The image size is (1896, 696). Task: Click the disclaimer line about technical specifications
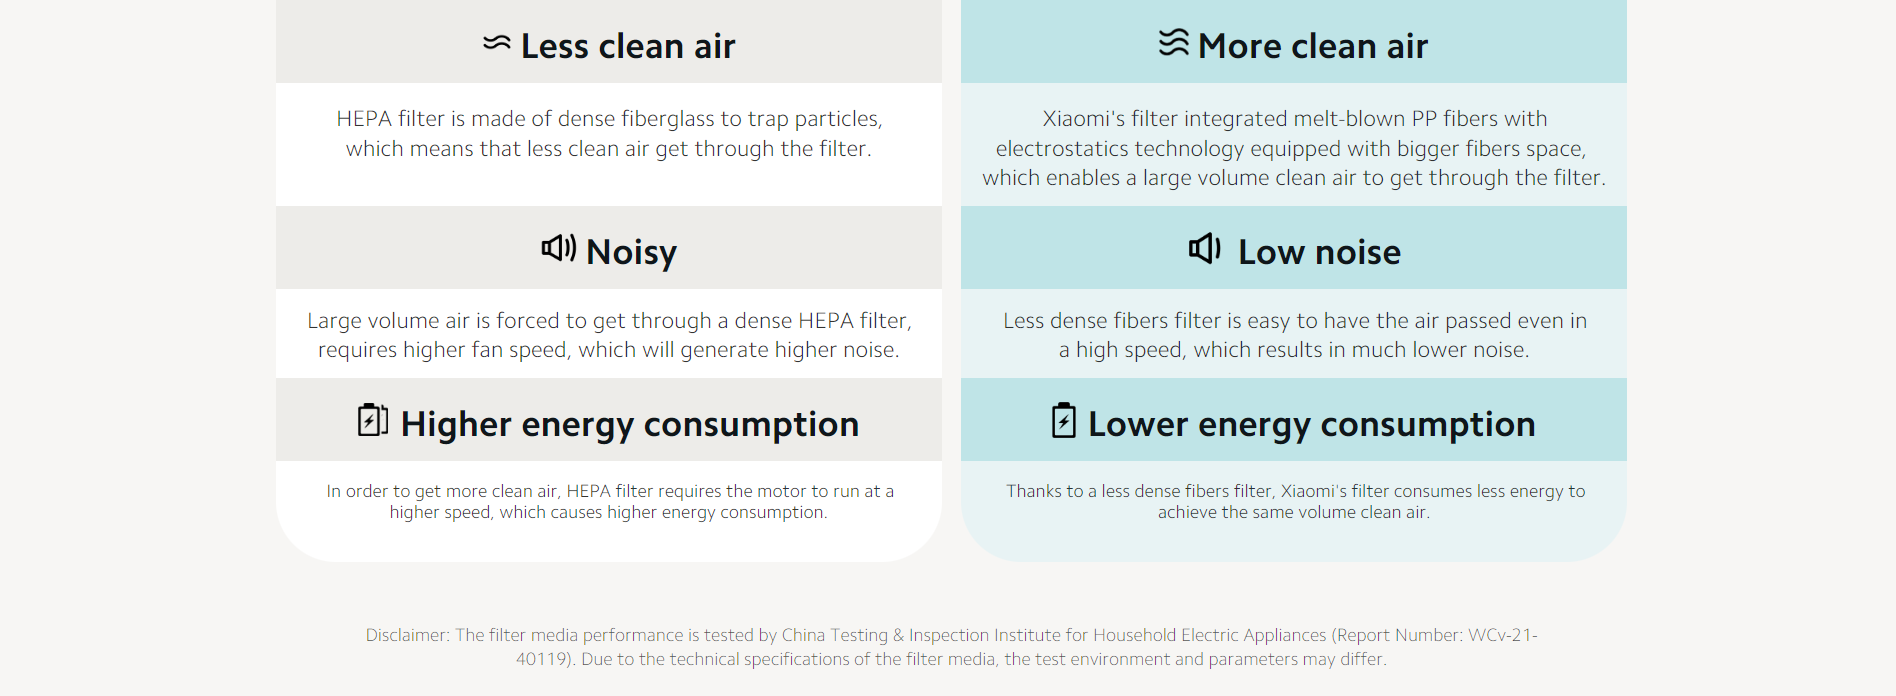(951, 659)
